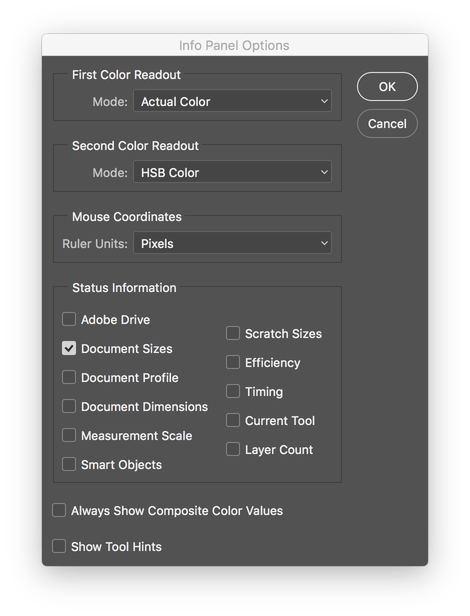The image size is (470, 616).
Task: Enable the Measurement Scale checkbox
Action: click(69, 435)
